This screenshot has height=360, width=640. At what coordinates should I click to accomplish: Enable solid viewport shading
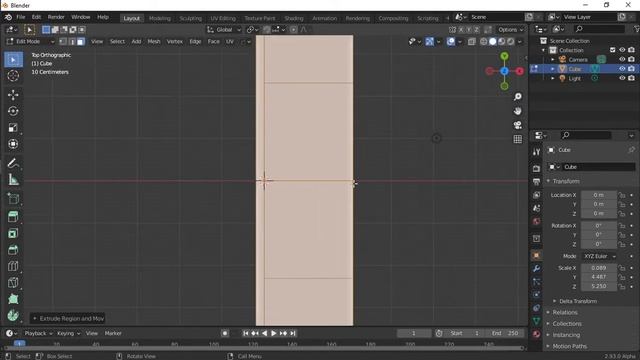[x=493, y=42]
